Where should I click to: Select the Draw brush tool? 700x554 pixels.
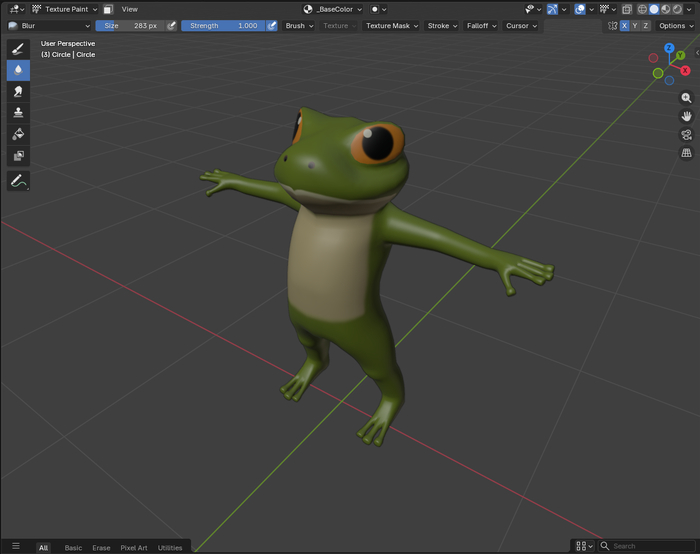pos(18,49)
